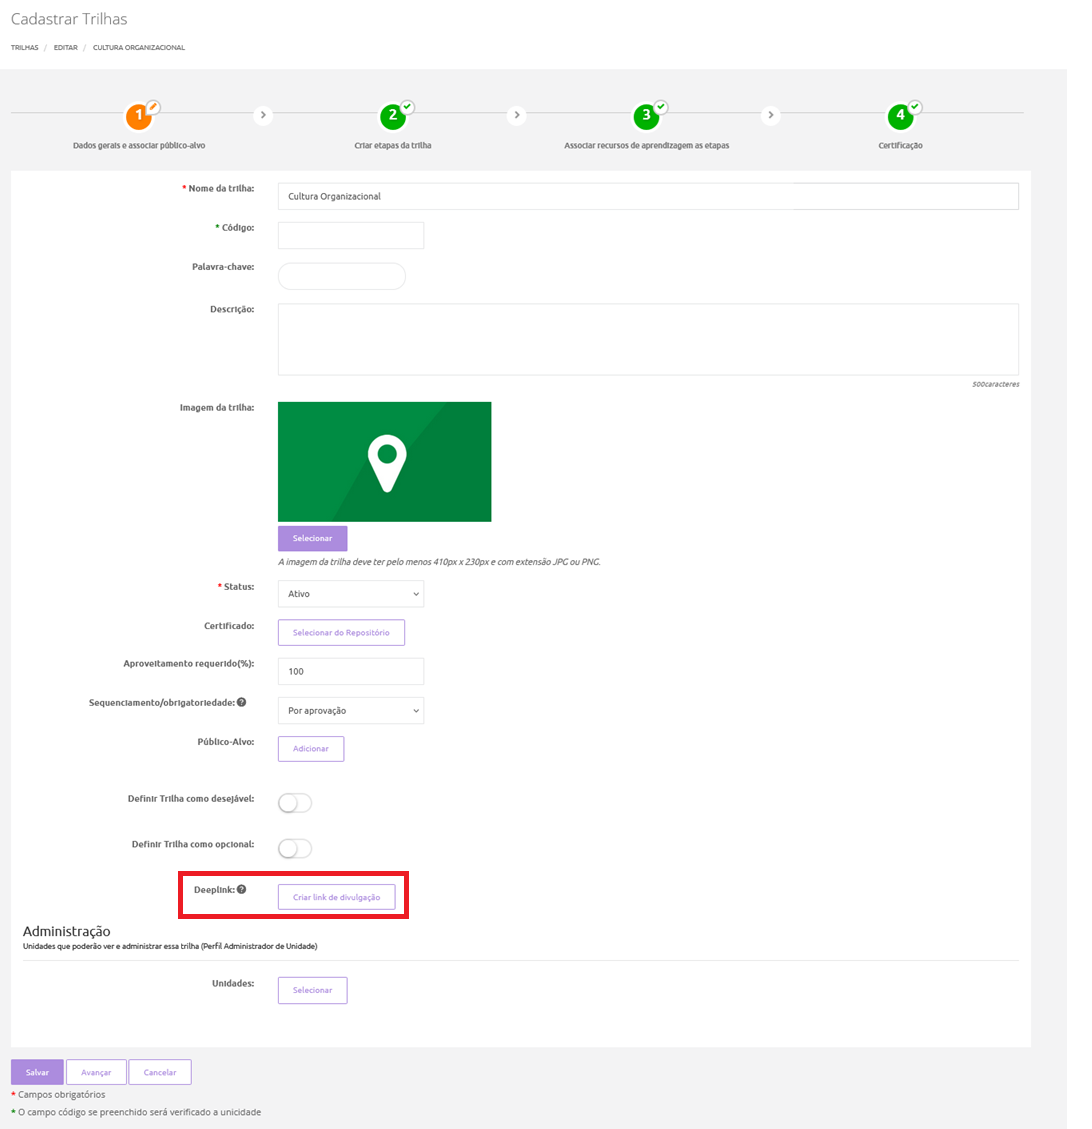Click into the Código input field
The image size is (1092, 1129).
350,236
